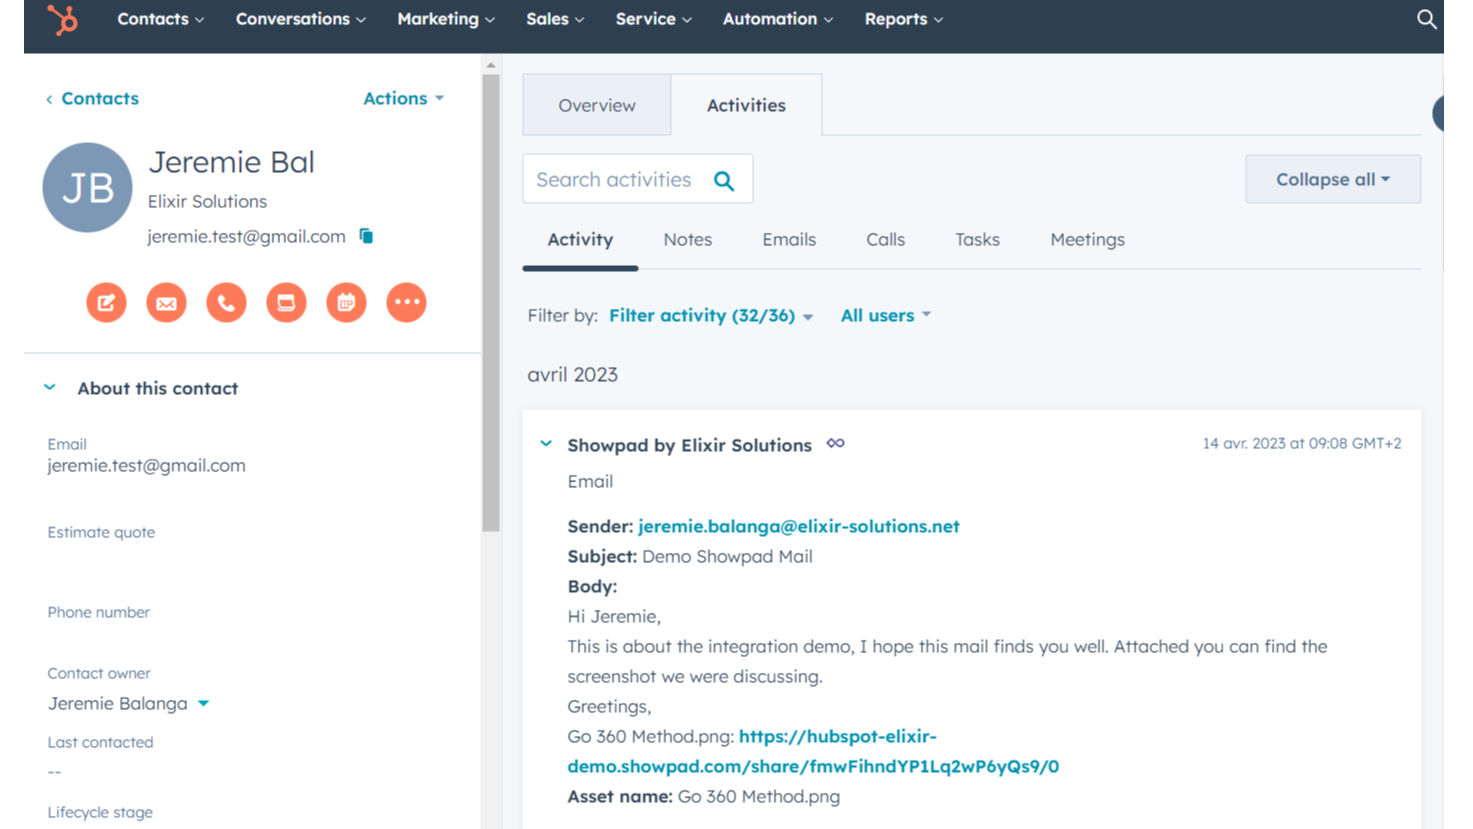
Task: Open global search with the magnifier icon
Action: coord(1427,18)
